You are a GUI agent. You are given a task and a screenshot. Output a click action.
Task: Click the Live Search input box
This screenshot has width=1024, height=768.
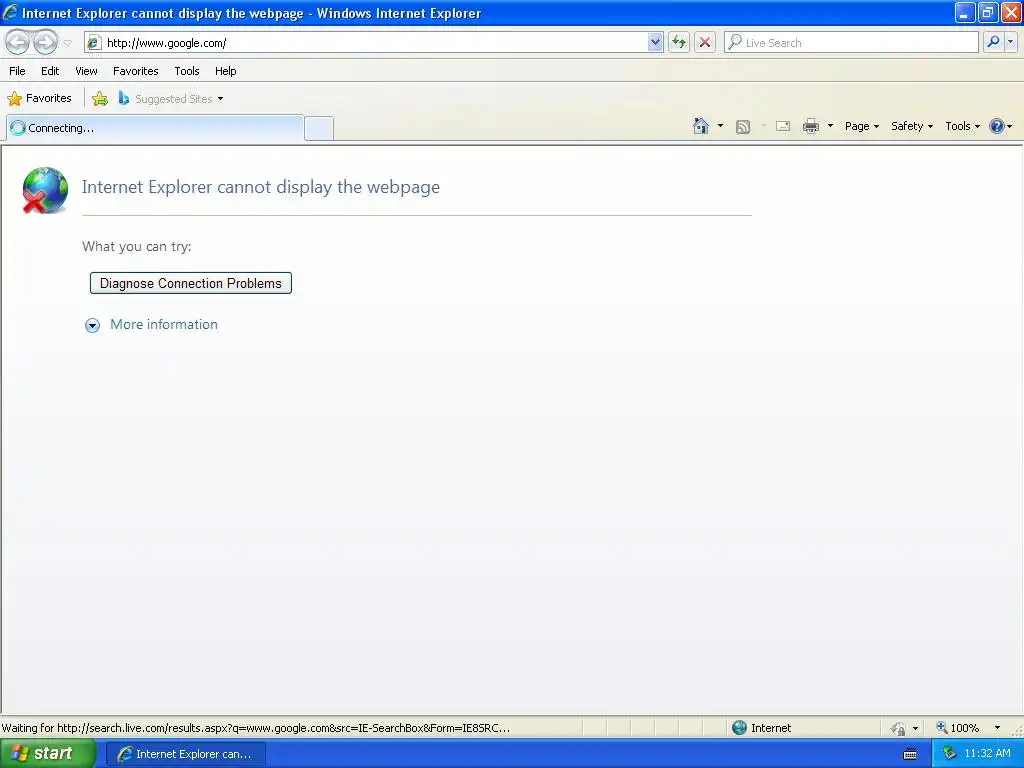pyautogui.click(x=851, y=42)
